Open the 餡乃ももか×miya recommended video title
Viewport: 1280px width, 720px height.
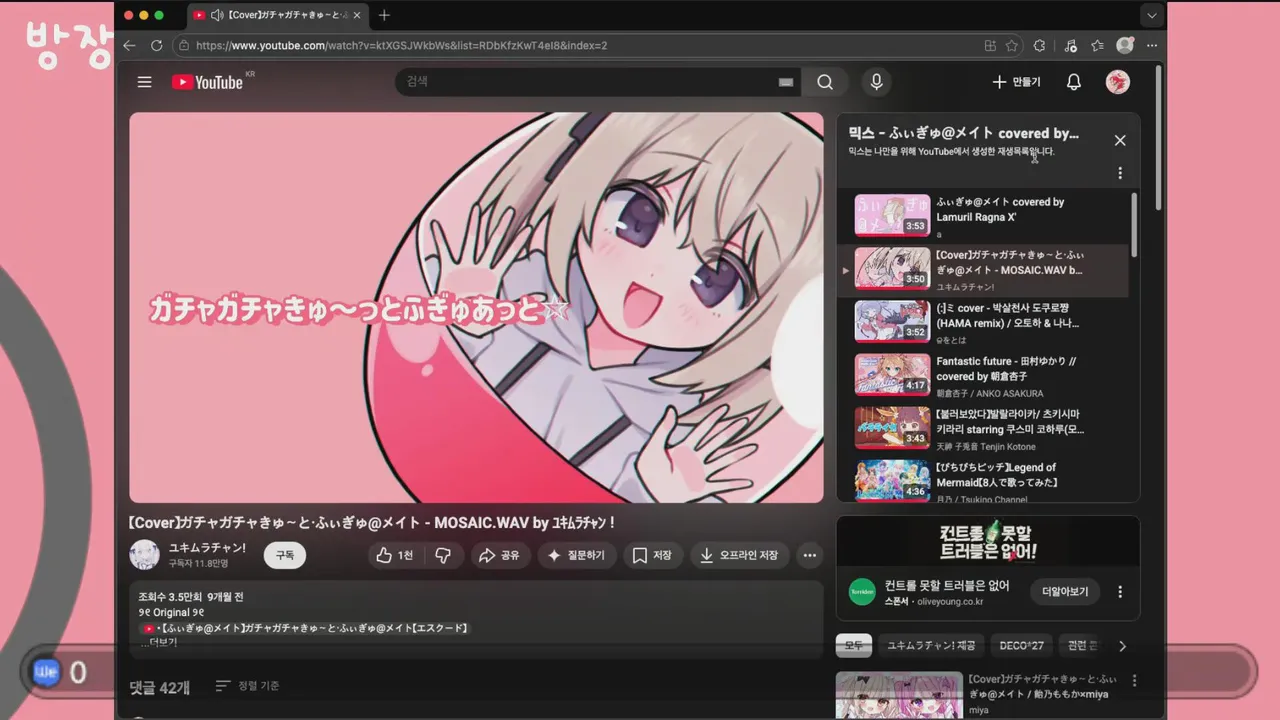click(1043, 686)
